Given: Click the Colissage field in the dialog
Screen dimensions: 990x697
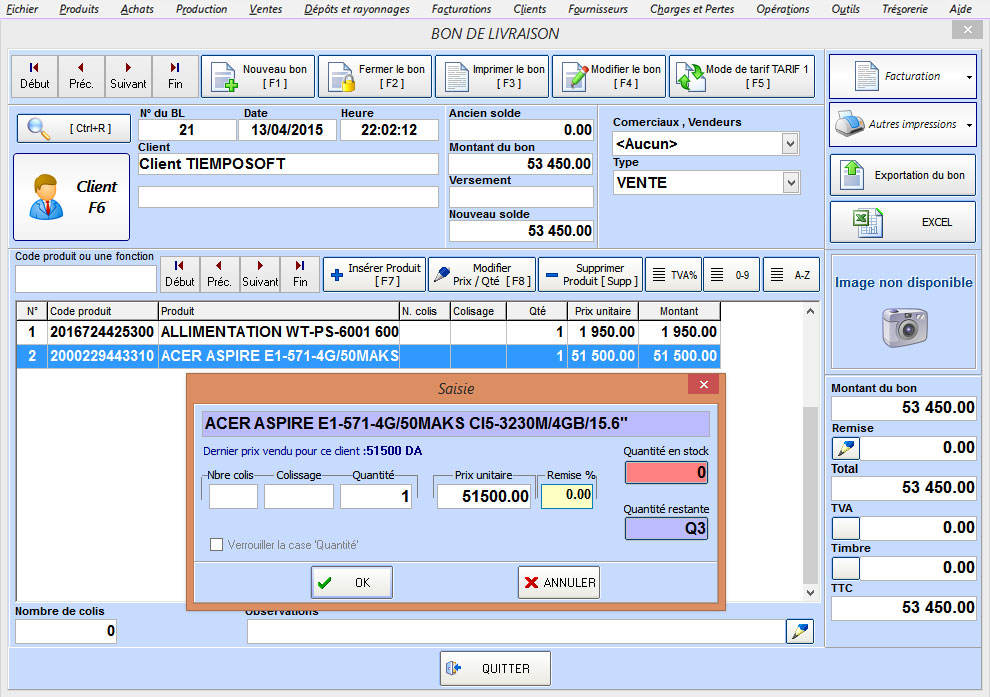Looking at the screenshot, I should coord(299,496).
